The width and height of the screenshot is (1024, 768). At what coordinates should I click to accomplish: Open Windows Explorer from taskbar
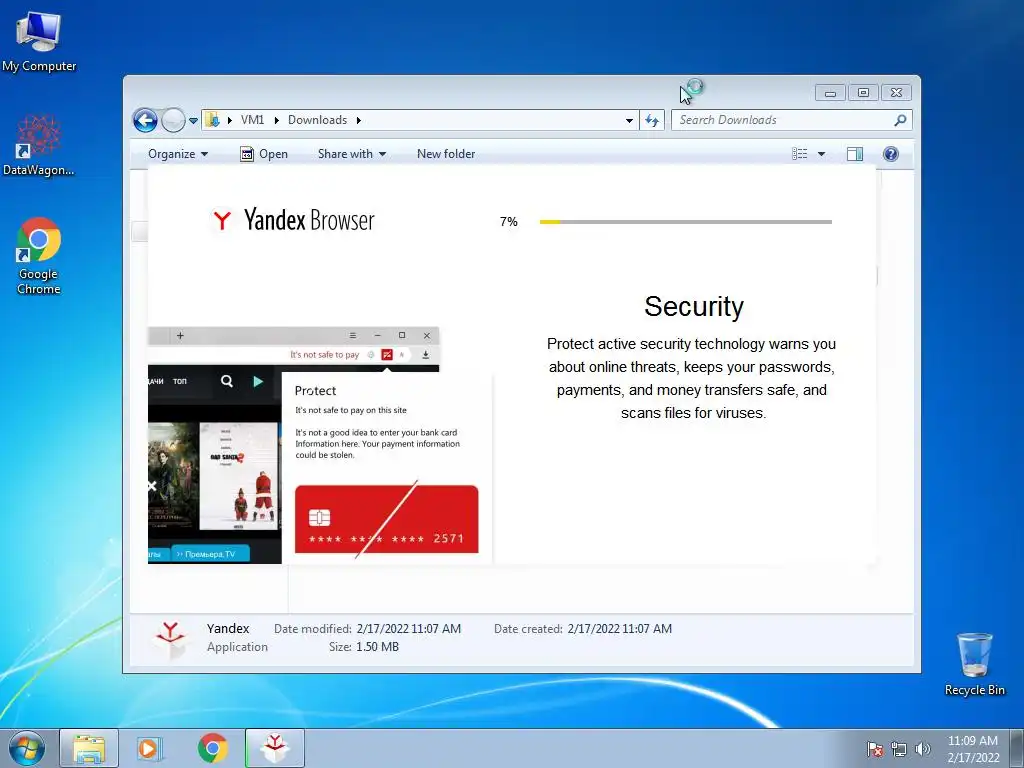89,748
